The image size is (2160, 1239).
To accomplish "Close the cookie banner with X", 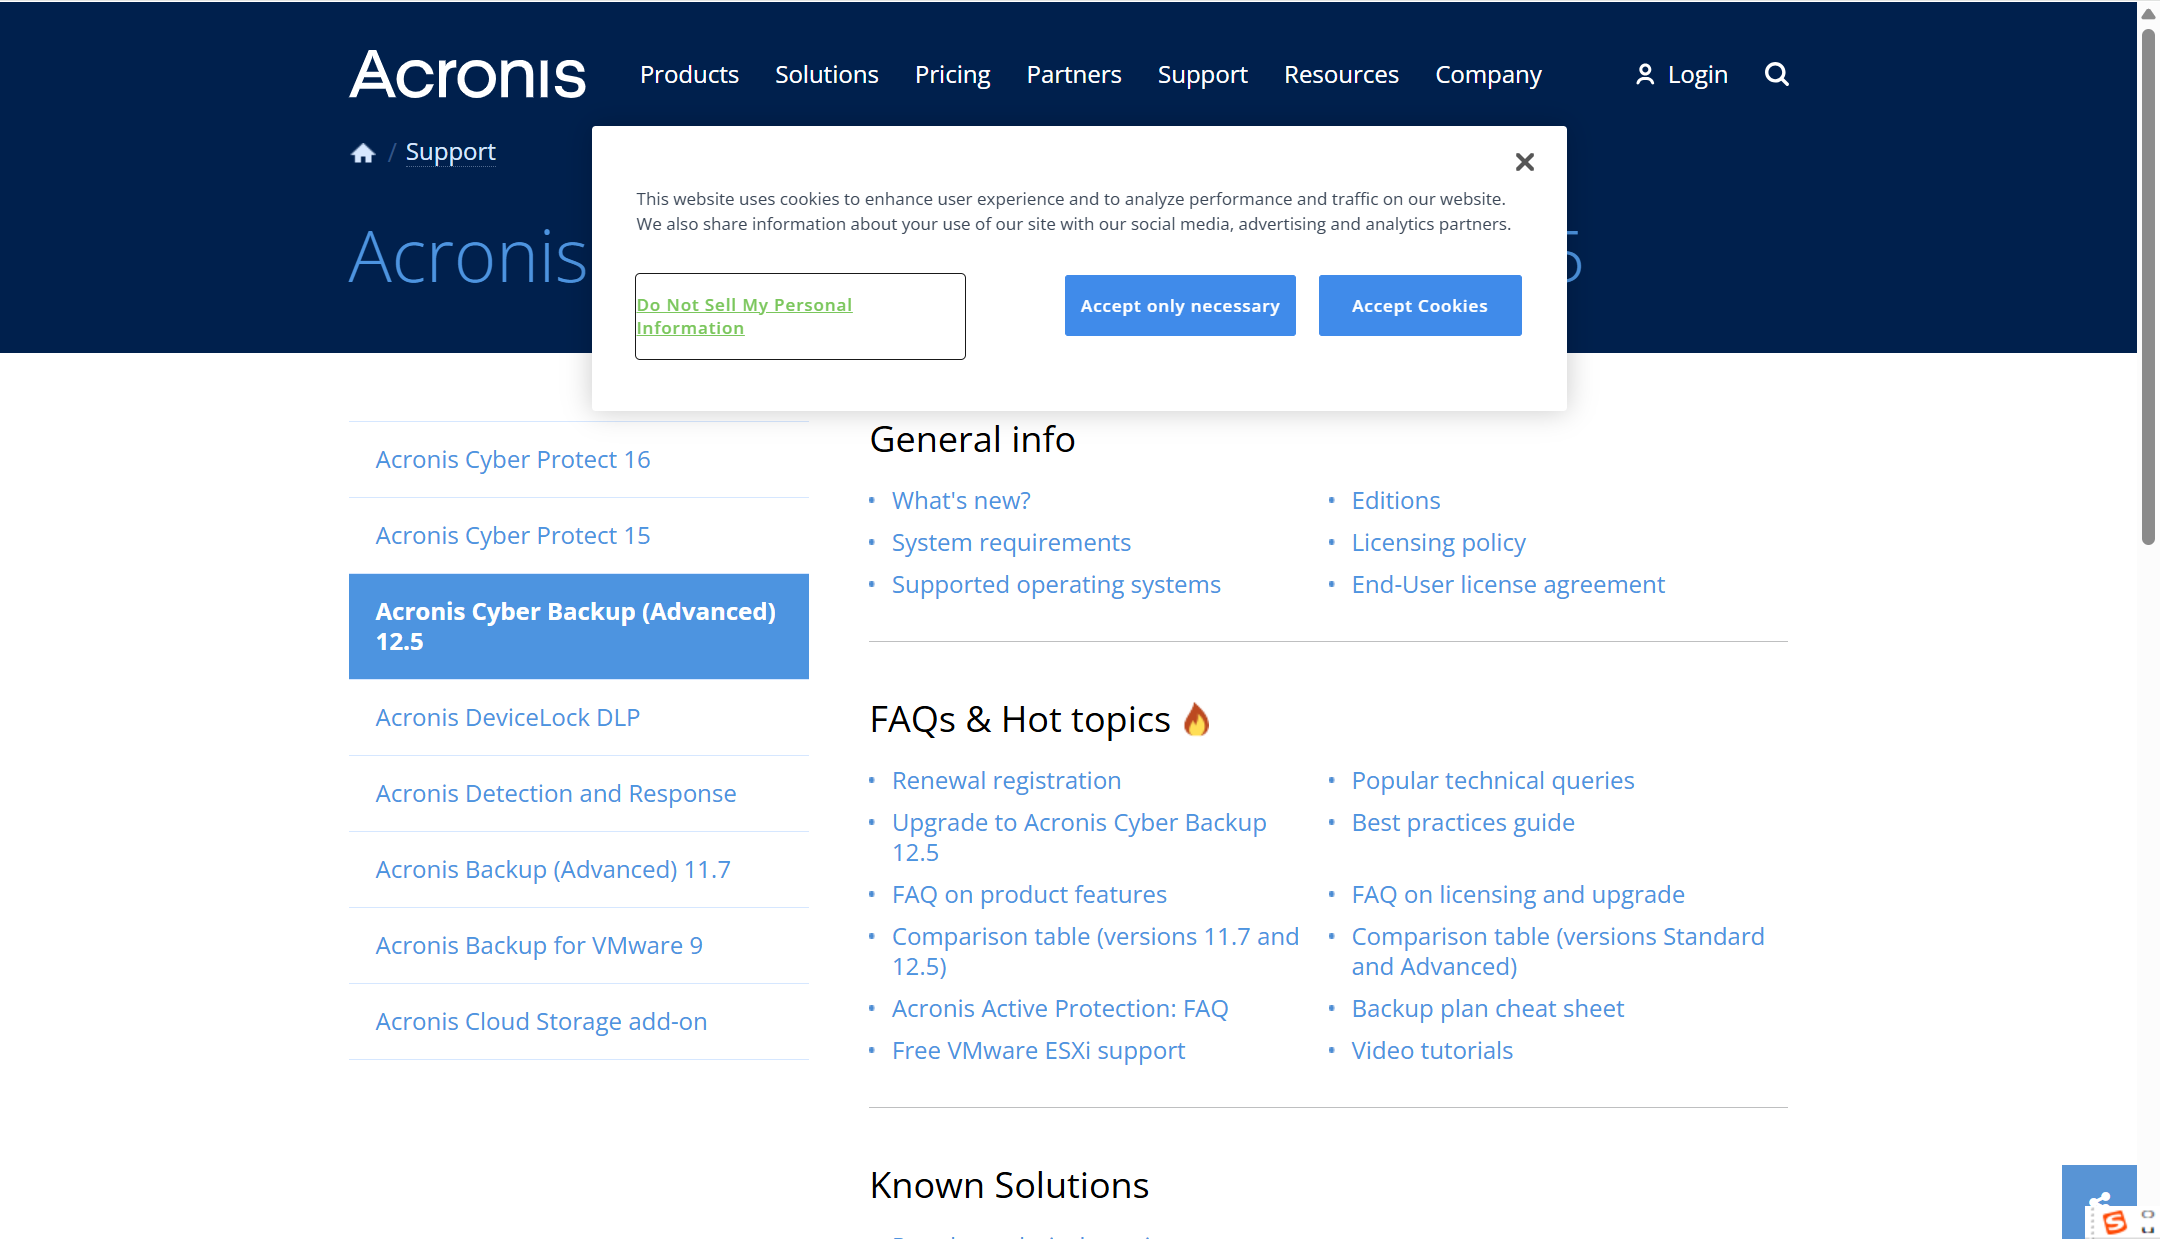I will (1524, 162).
